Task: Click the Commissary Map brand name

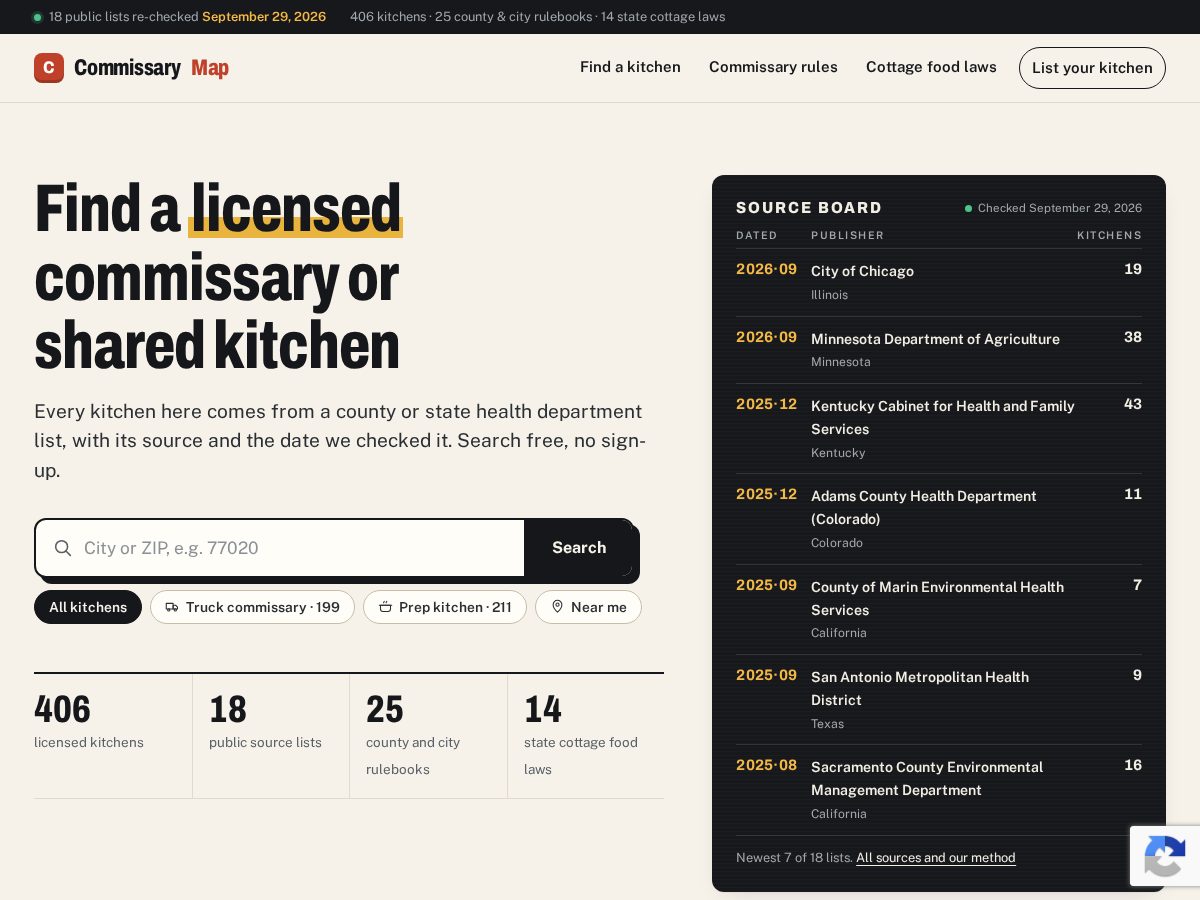Action: pyautogui.click(x=151, y=68)
